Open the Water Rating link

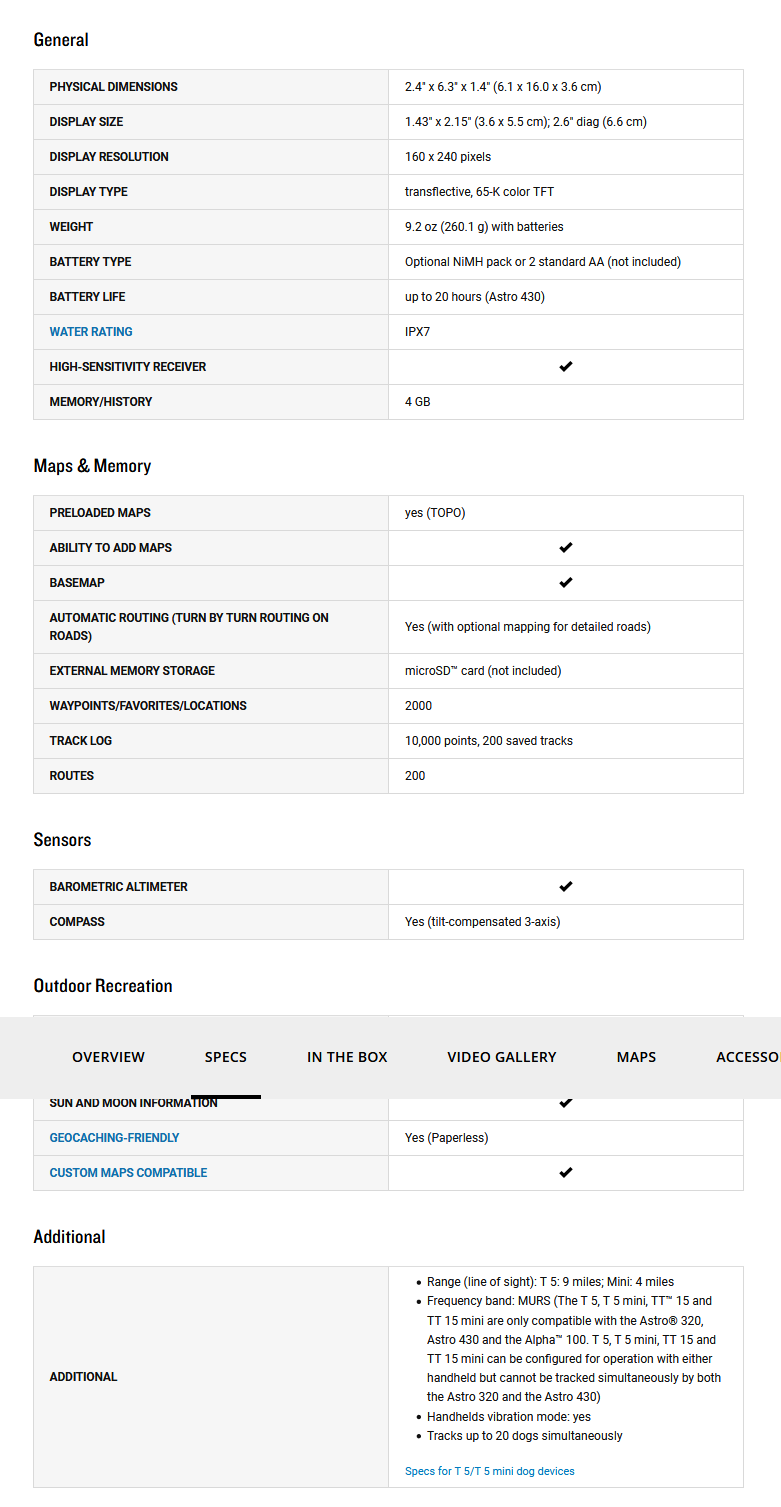[91, 332]
